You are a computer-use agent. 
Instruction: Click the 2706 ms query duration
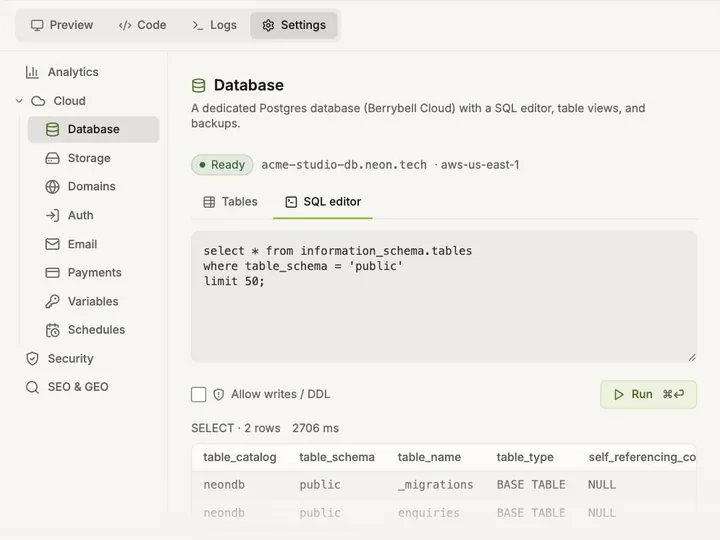(x=315, y=428)
